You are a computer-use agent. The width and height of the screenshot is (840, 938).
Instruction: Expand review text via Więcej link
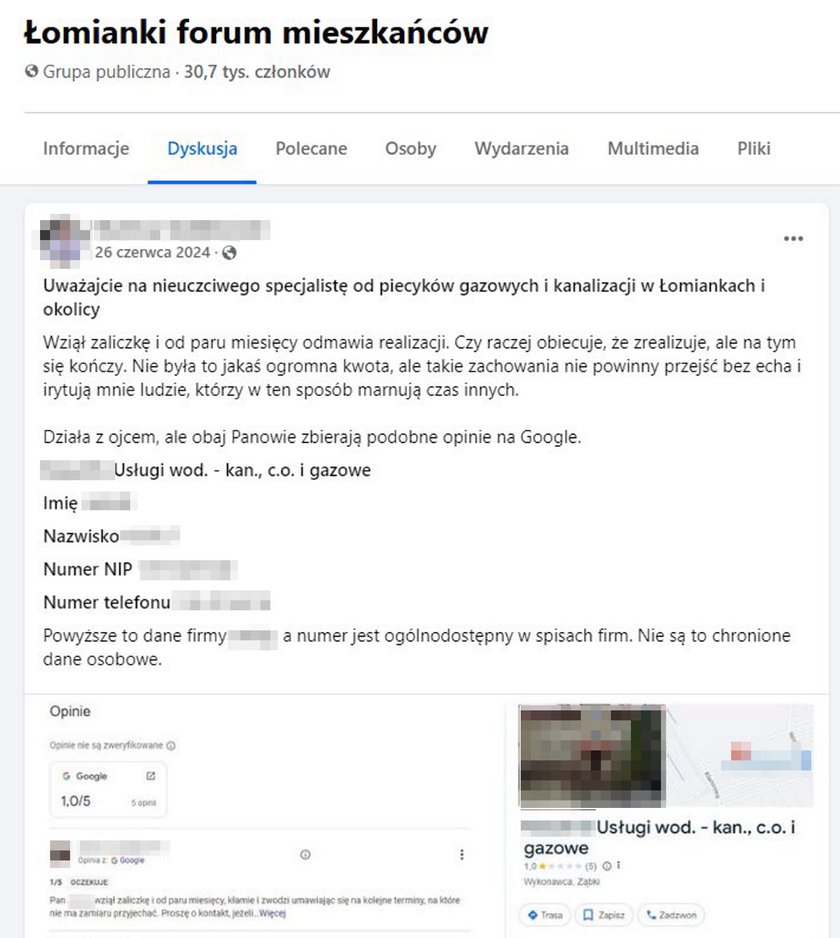coord(273,913)
